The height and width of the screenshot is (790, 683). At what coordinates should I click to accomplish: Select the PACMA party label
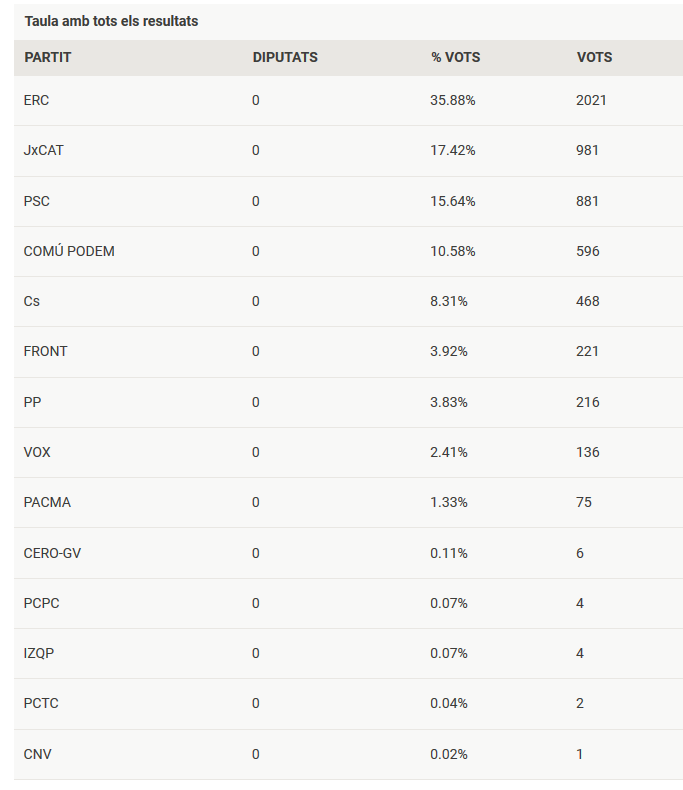pyautogui.click(x=47, y=502)
